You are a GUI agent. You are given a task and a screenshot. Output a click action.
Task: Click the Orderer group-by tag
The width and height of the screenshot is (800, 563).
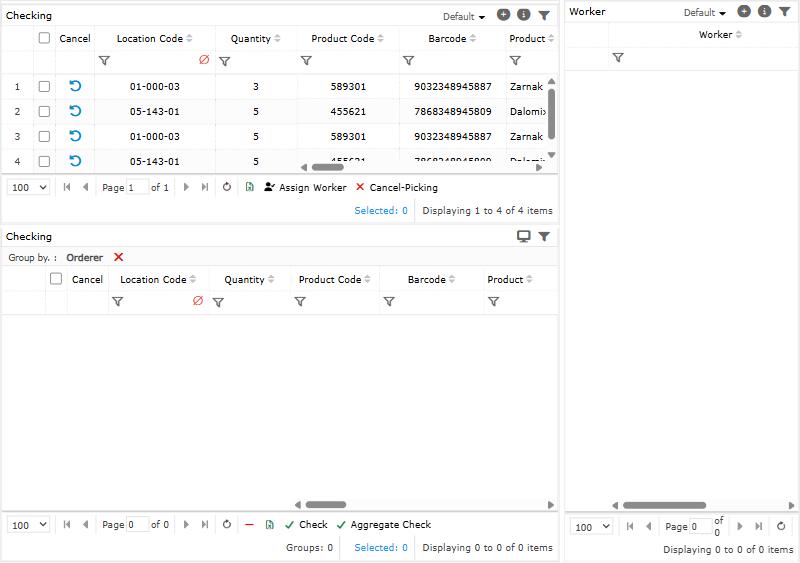(x=85, y=257)
